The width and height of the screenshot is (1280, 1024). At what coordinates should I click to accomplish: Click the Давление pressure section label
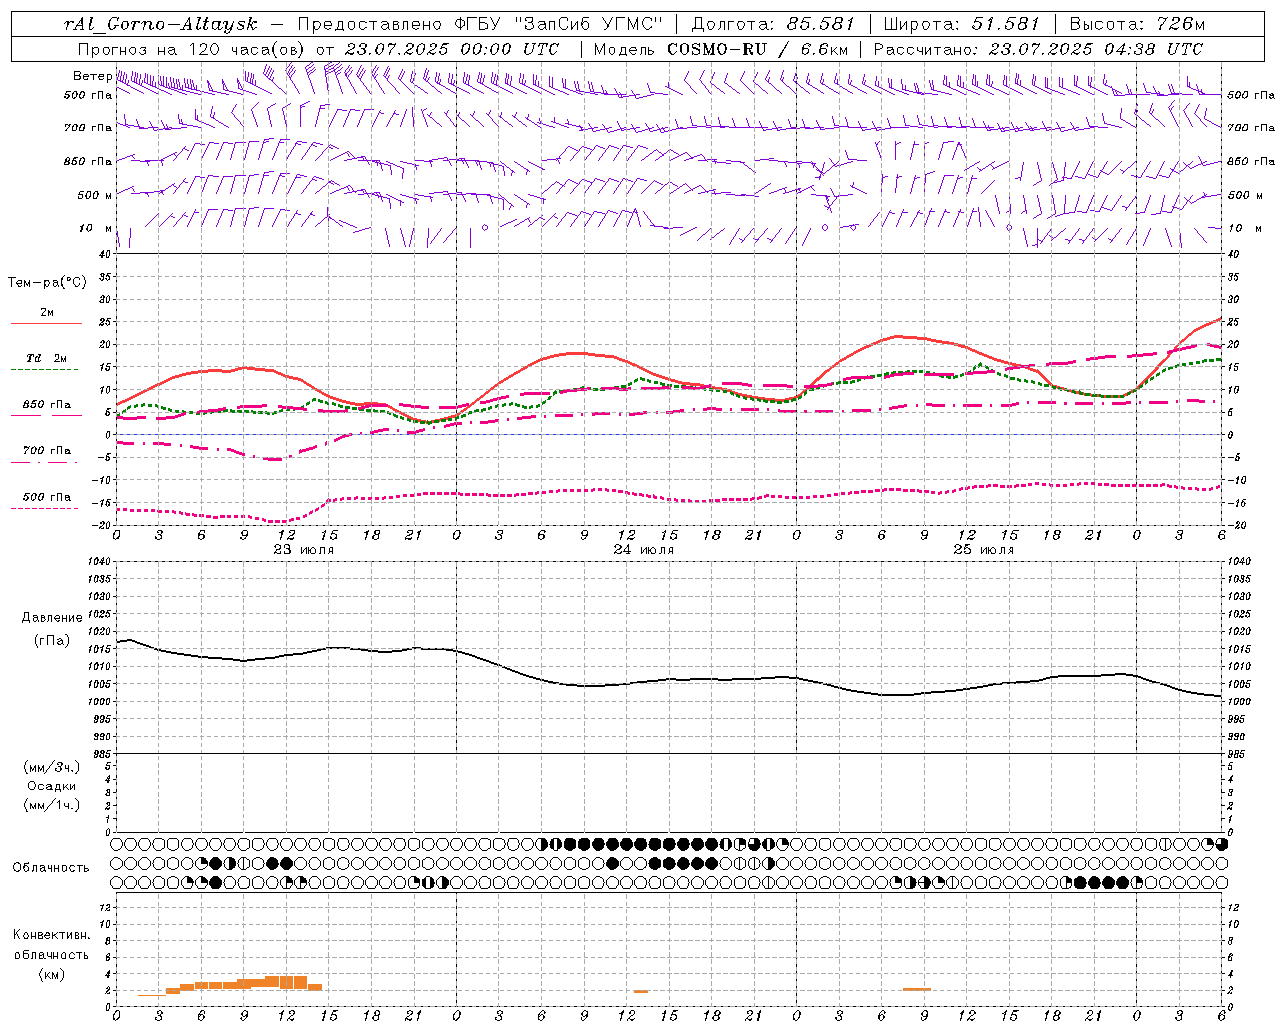pyautogui.click(x=52, y=618)
